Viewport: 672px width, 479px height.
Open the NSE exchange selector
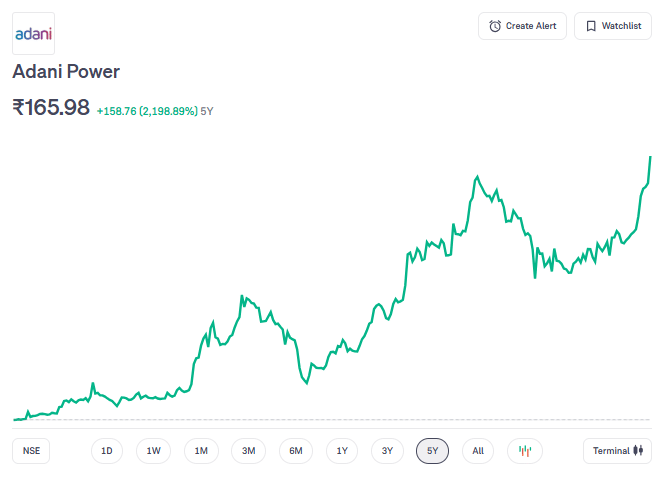(32, 451)
